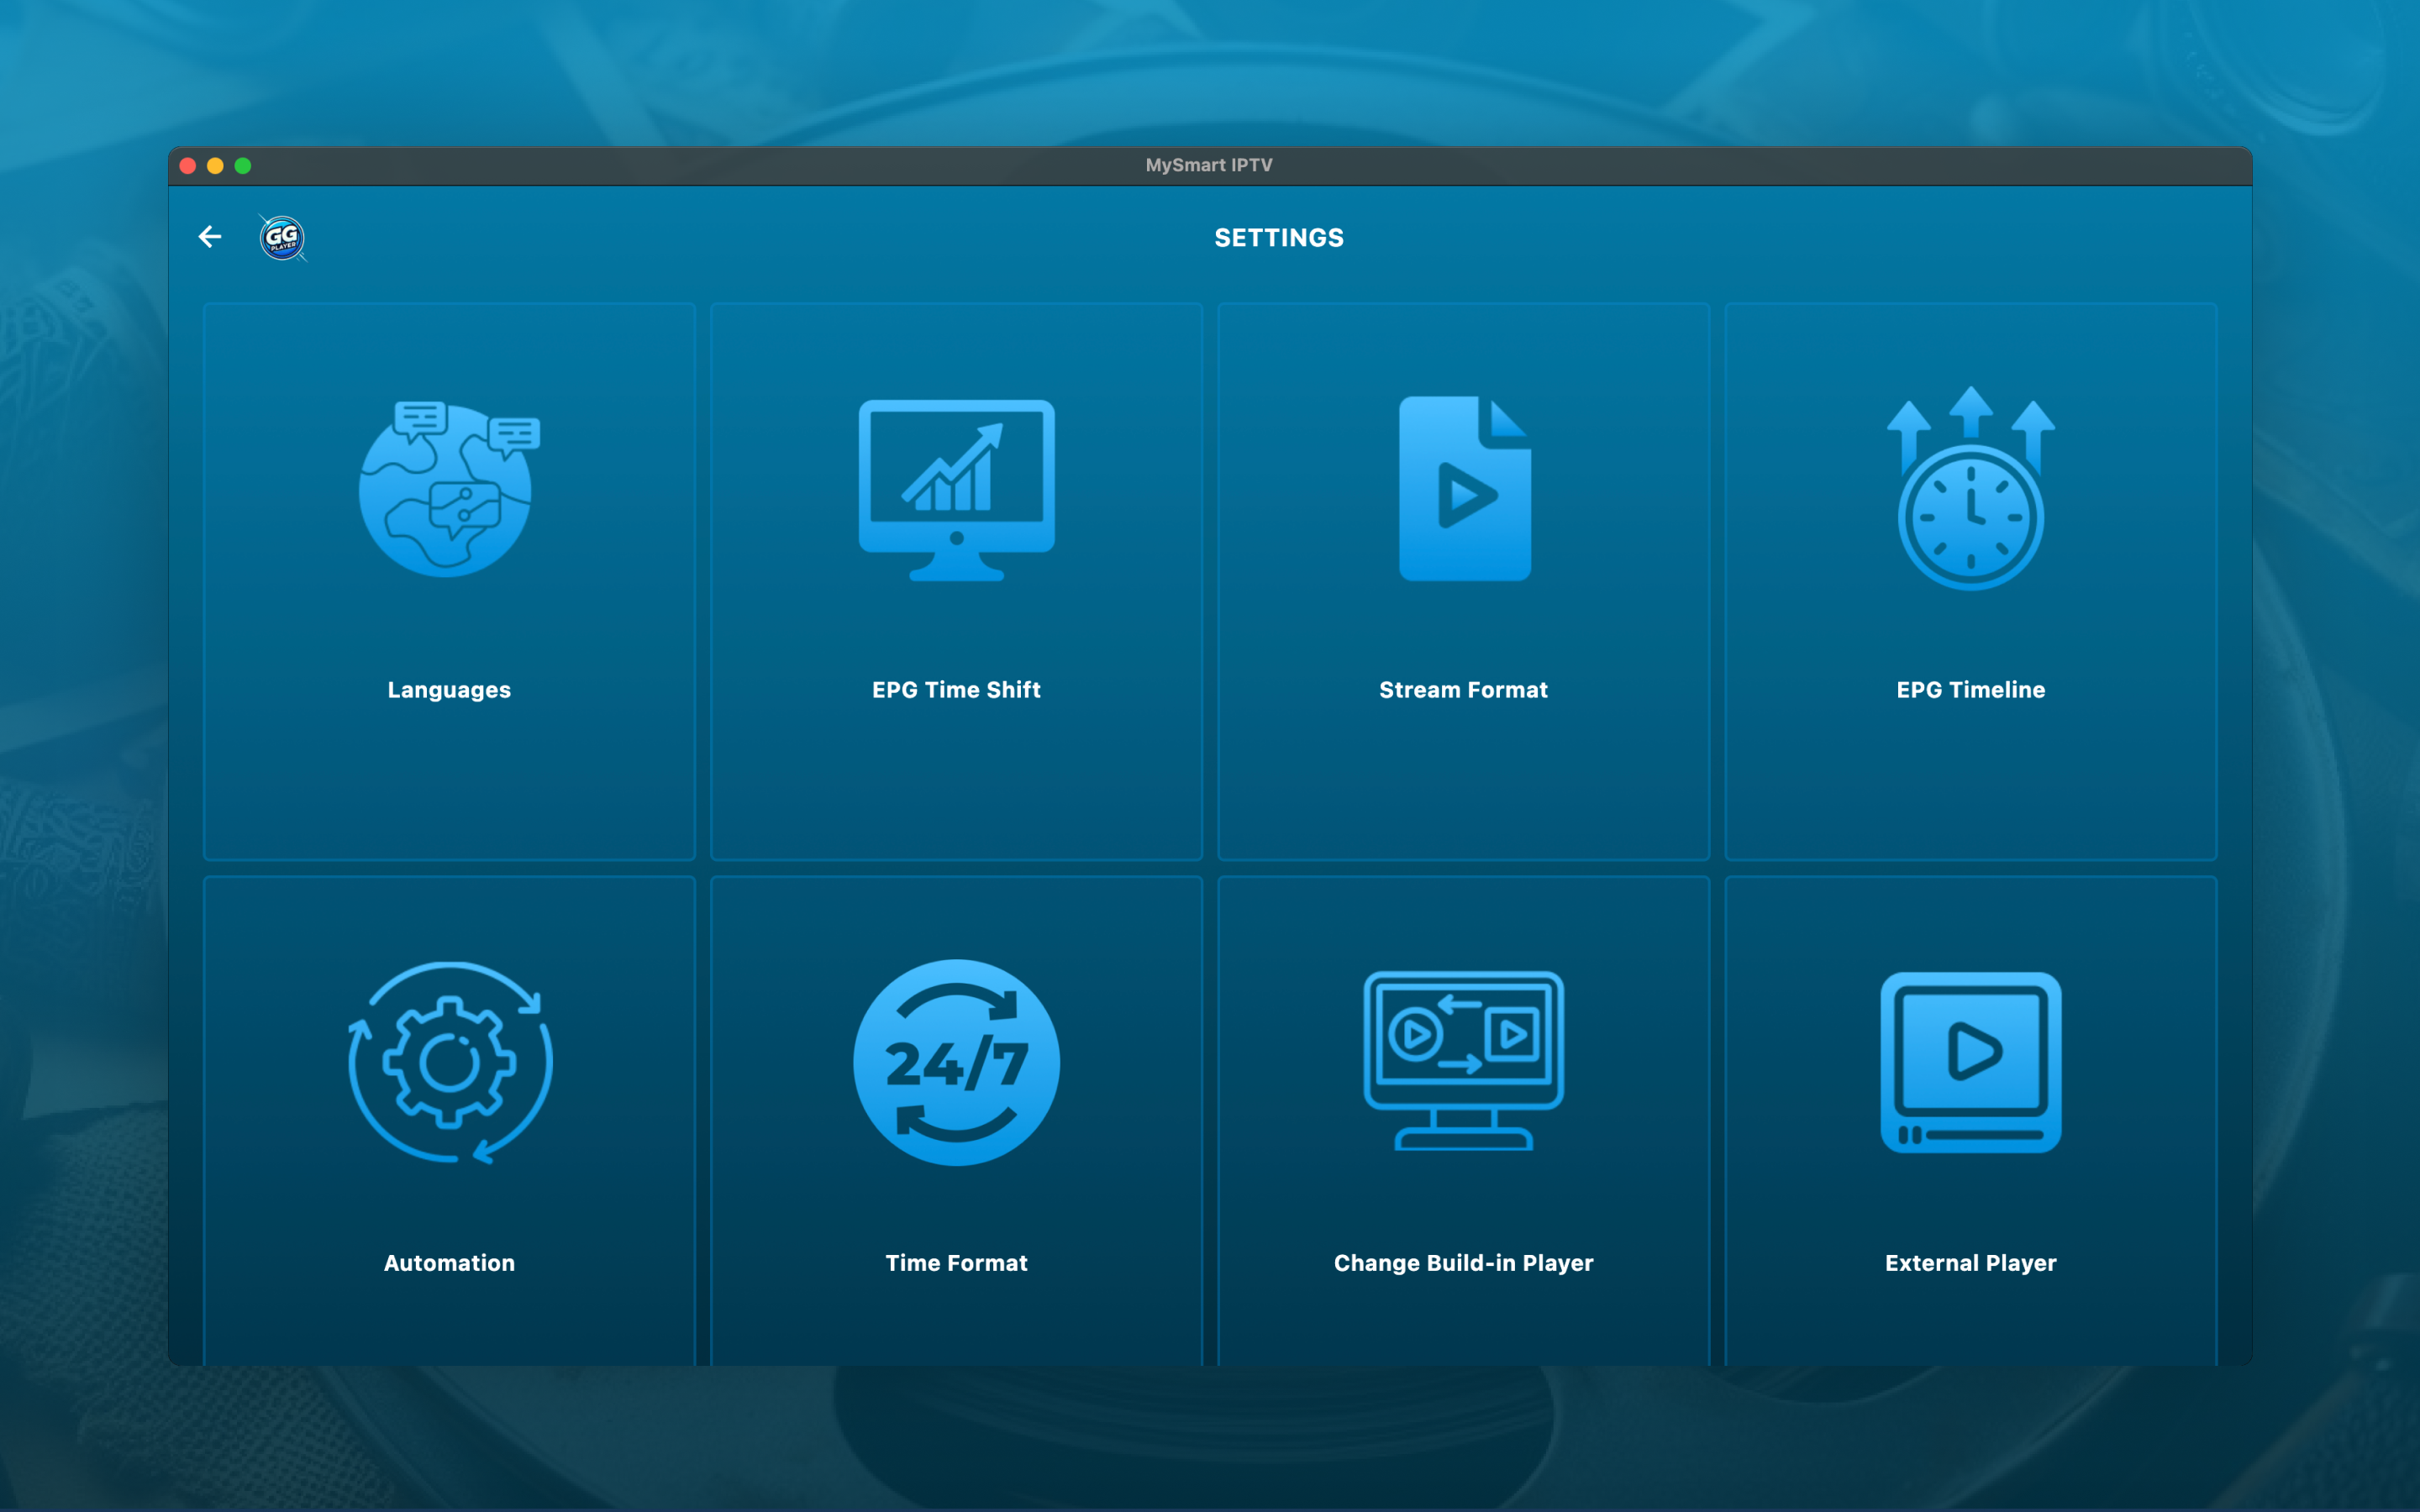Viewport: 2420px width, 1512px height.
Task: Click the Time Format label
Action: (x=956, y=1263)
